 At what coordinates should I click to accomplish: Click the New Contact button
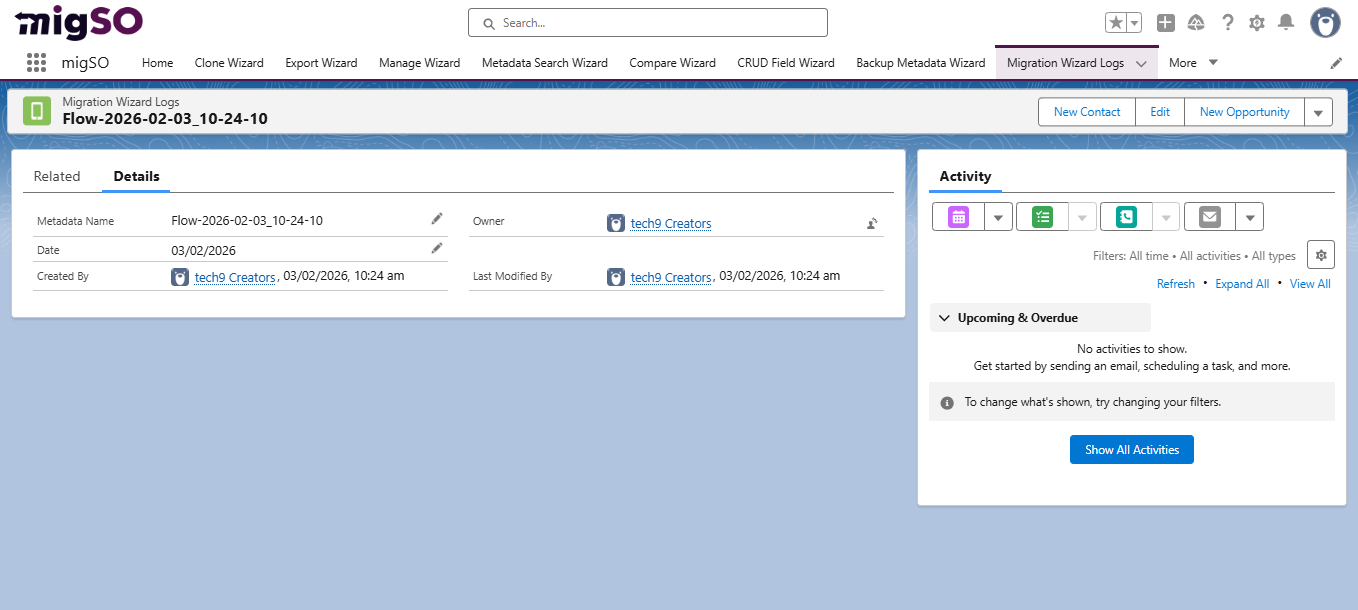click(x=1087, y=112)
